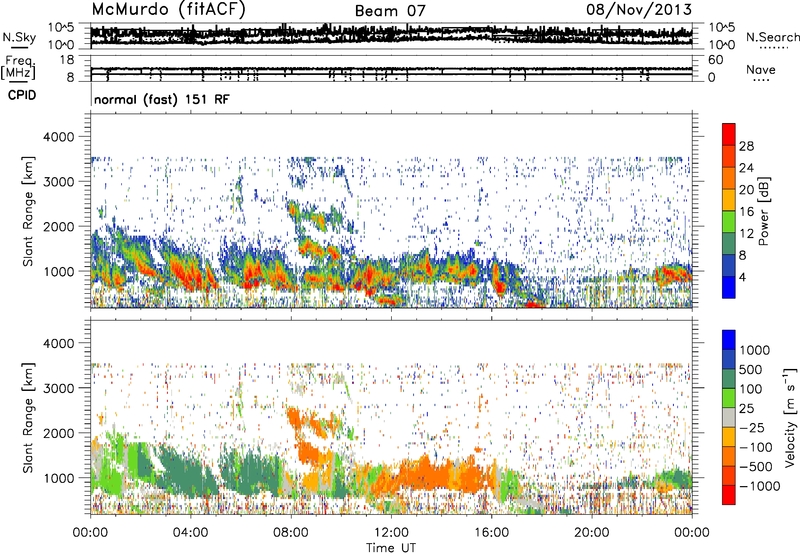Click the 1000 label on Velocity colorbar
Viewport: 800px width, 554px height.
coord(755,350)
